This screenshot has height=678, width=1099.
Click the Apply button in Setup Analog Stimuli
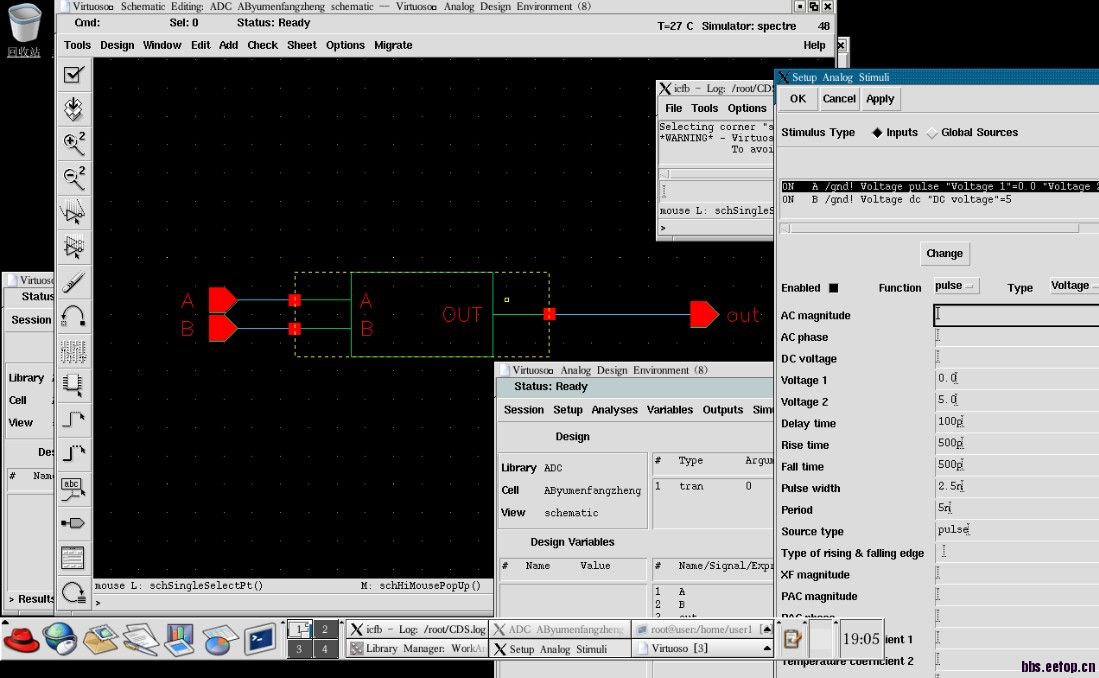(880, 99)
